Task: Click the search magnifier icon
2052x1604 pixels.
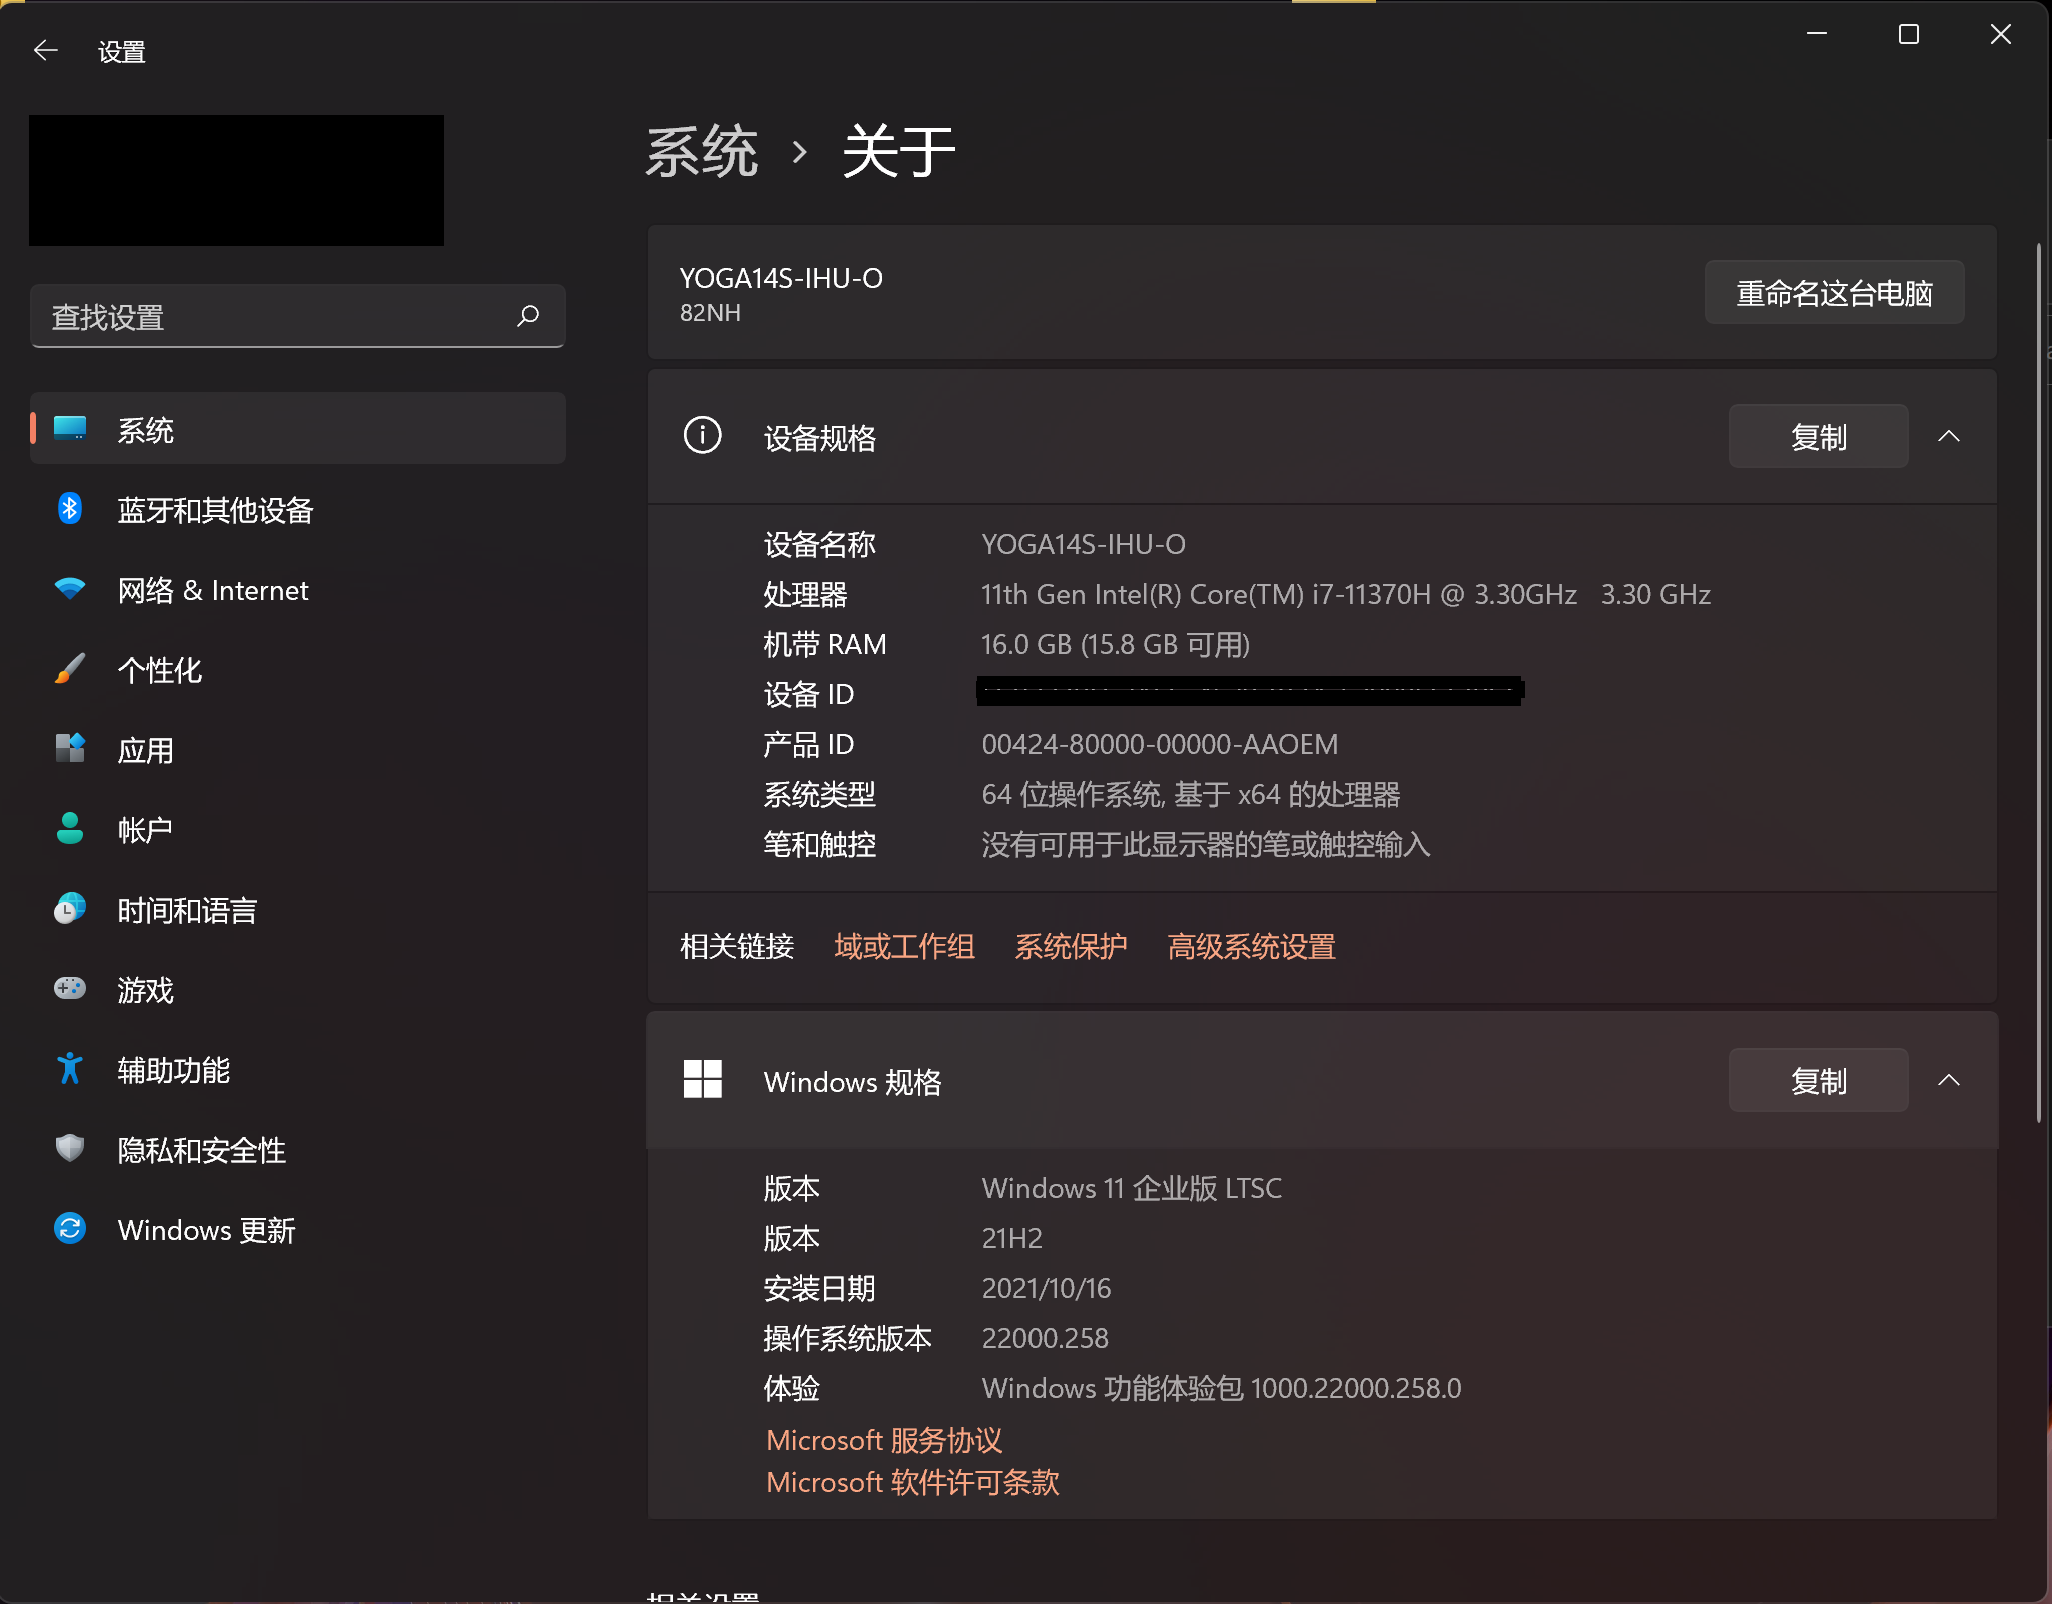Action: point(528,317)
